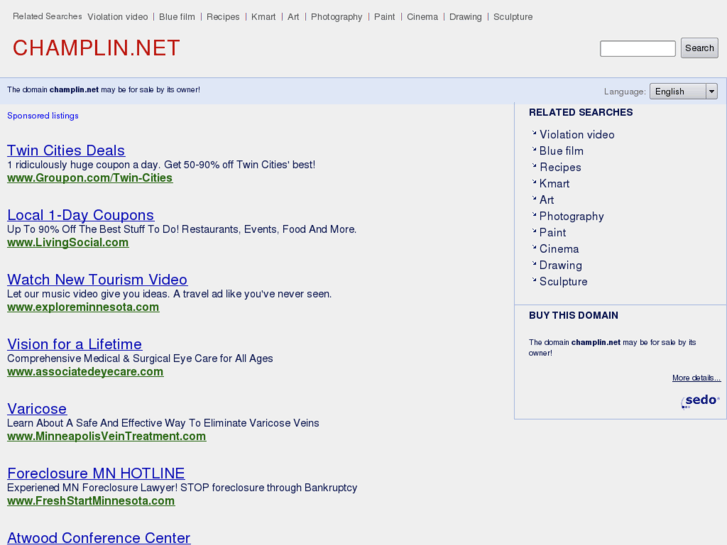Visit the www.exploreminnesota.com URL
The image size is (727, 545).
click(x=83, y=307)
